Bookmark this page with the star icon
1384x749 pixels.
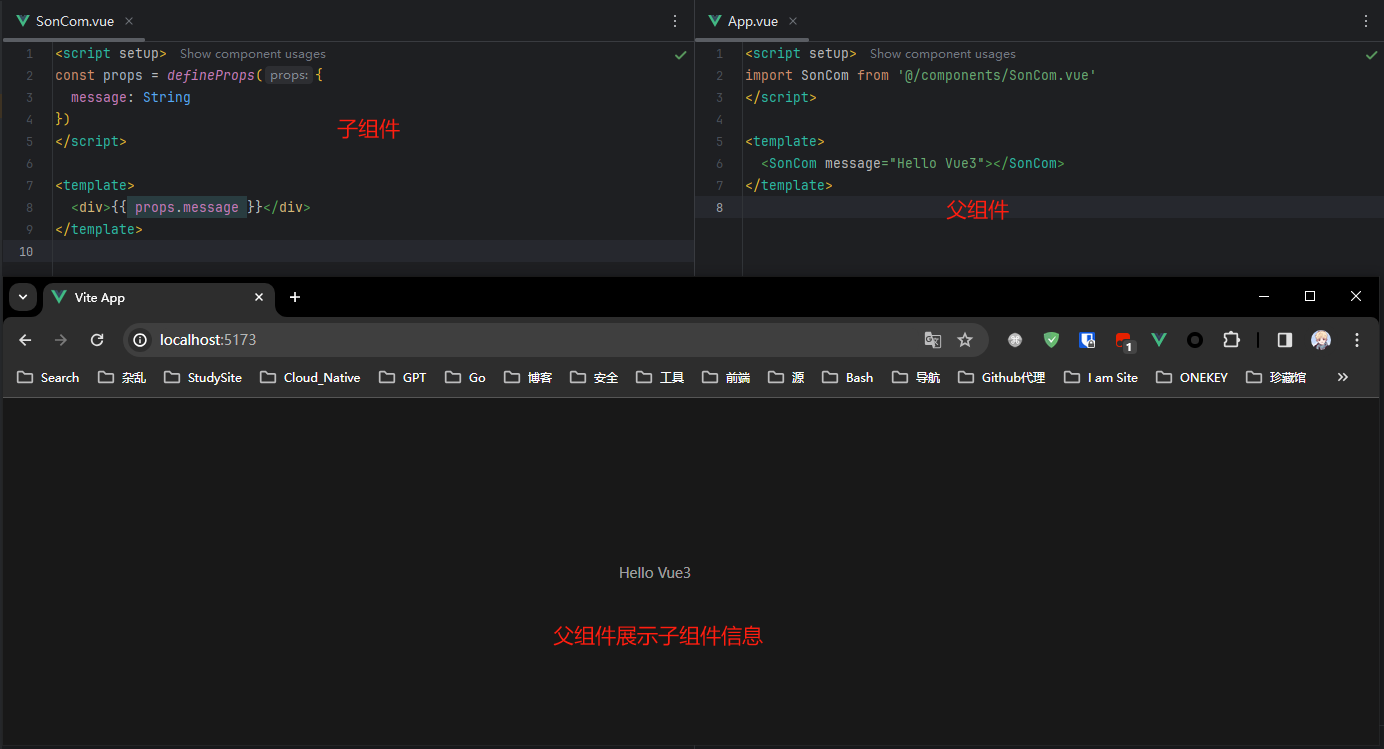tap(965, 340)
